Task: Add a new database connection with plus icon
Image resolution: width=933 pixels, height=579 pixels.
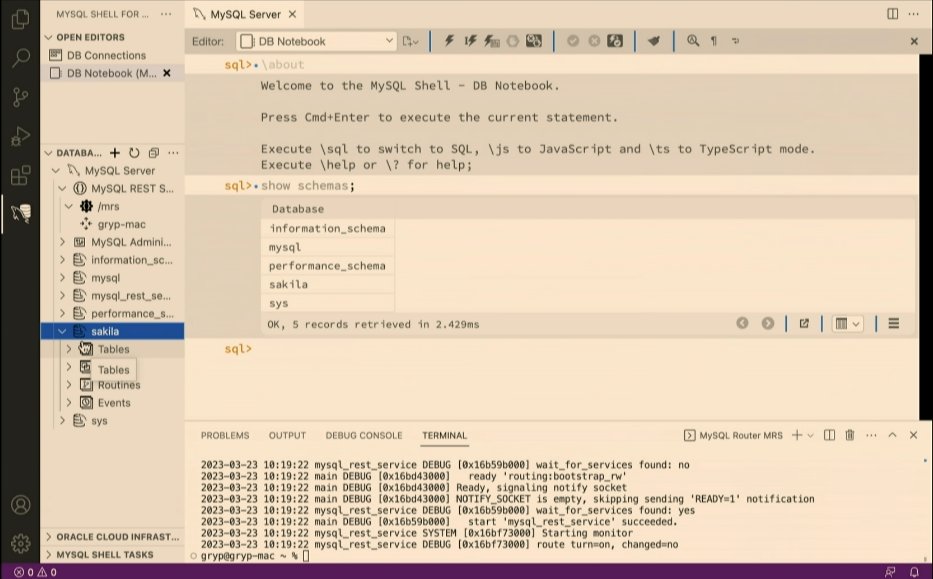Action: click(115, 153)
